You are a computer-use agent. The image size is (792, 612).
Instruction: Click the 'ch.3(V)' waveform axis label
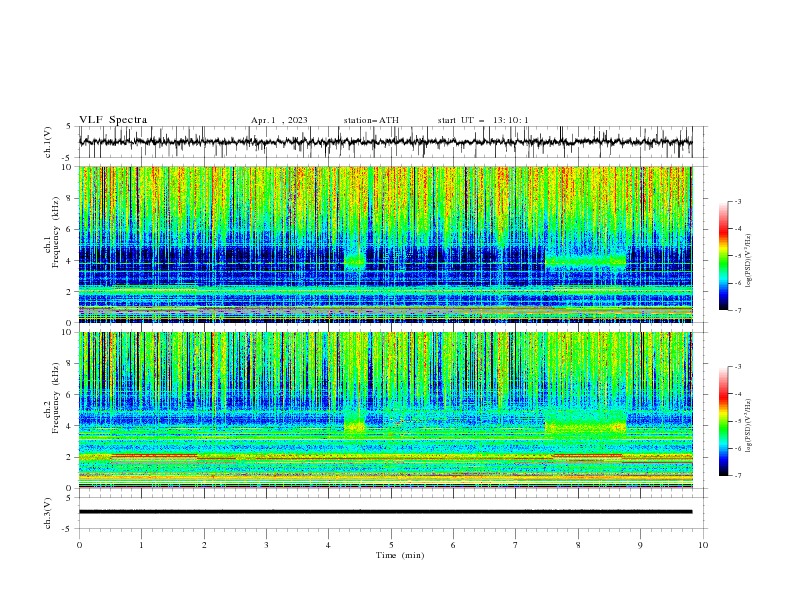coord(48,513)
